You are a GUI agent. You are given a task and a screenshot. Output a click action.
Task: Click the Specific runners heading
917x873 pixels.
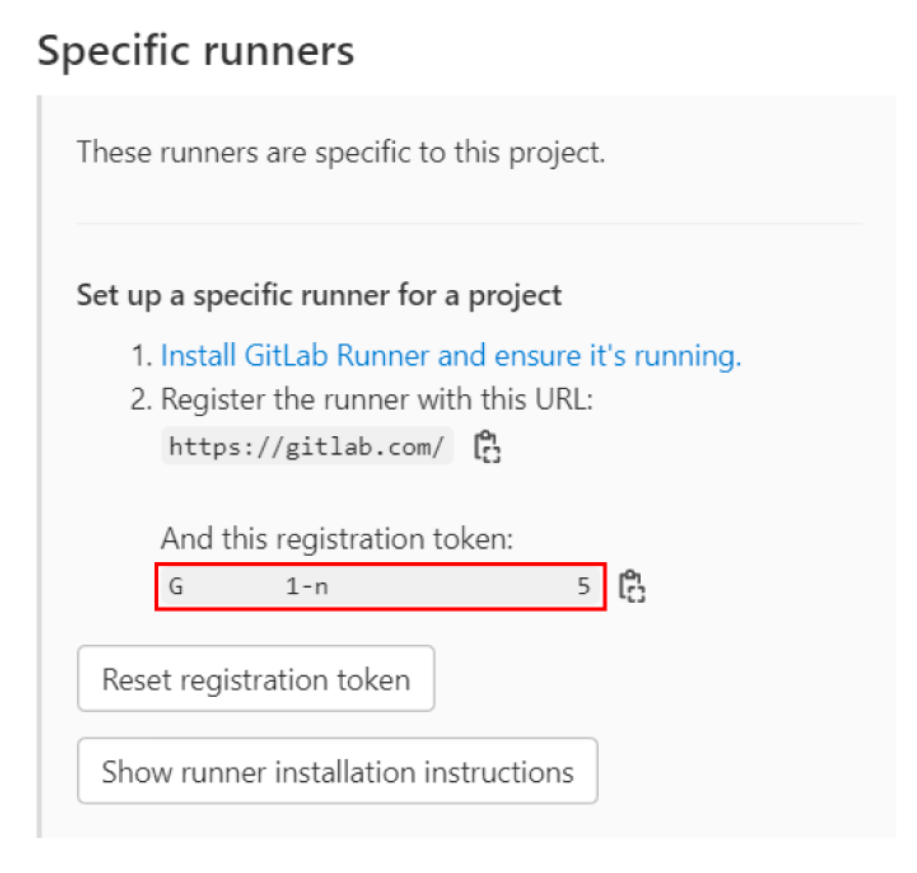(196, 50)
